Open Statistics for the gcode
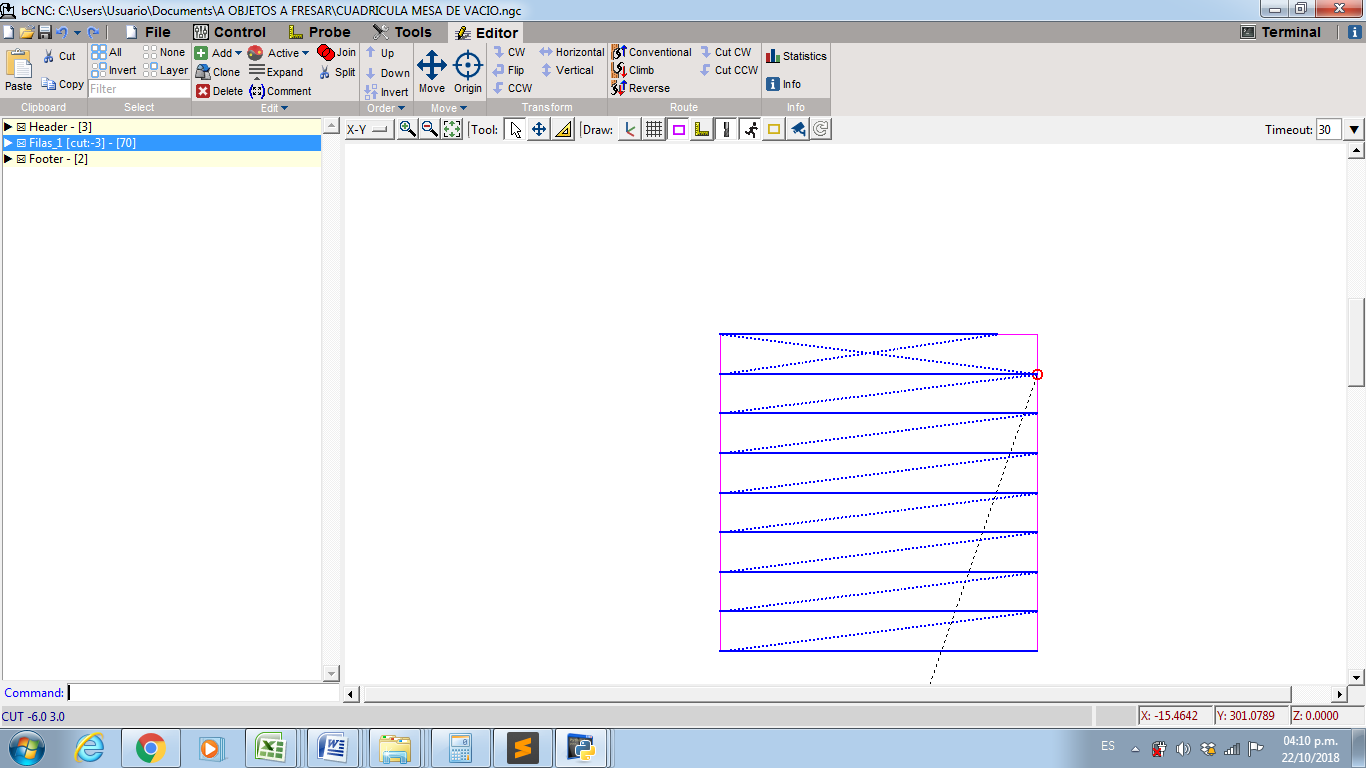 click(x=796, y=56)
